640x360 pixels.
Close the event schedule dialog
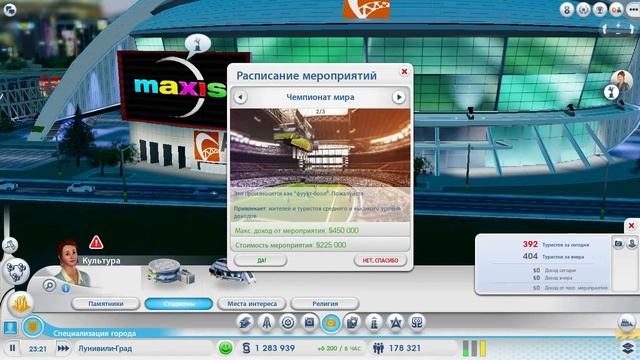[404, 72]
